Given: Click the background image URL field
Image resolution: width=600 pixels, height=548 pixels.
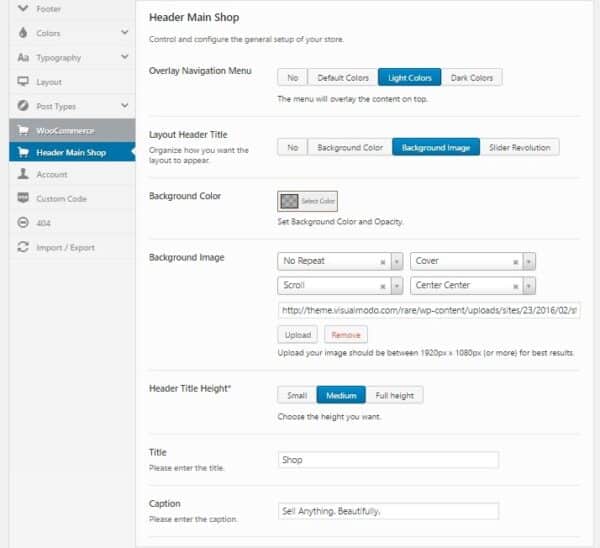Looking at the screenshot, I should [429, 310].
